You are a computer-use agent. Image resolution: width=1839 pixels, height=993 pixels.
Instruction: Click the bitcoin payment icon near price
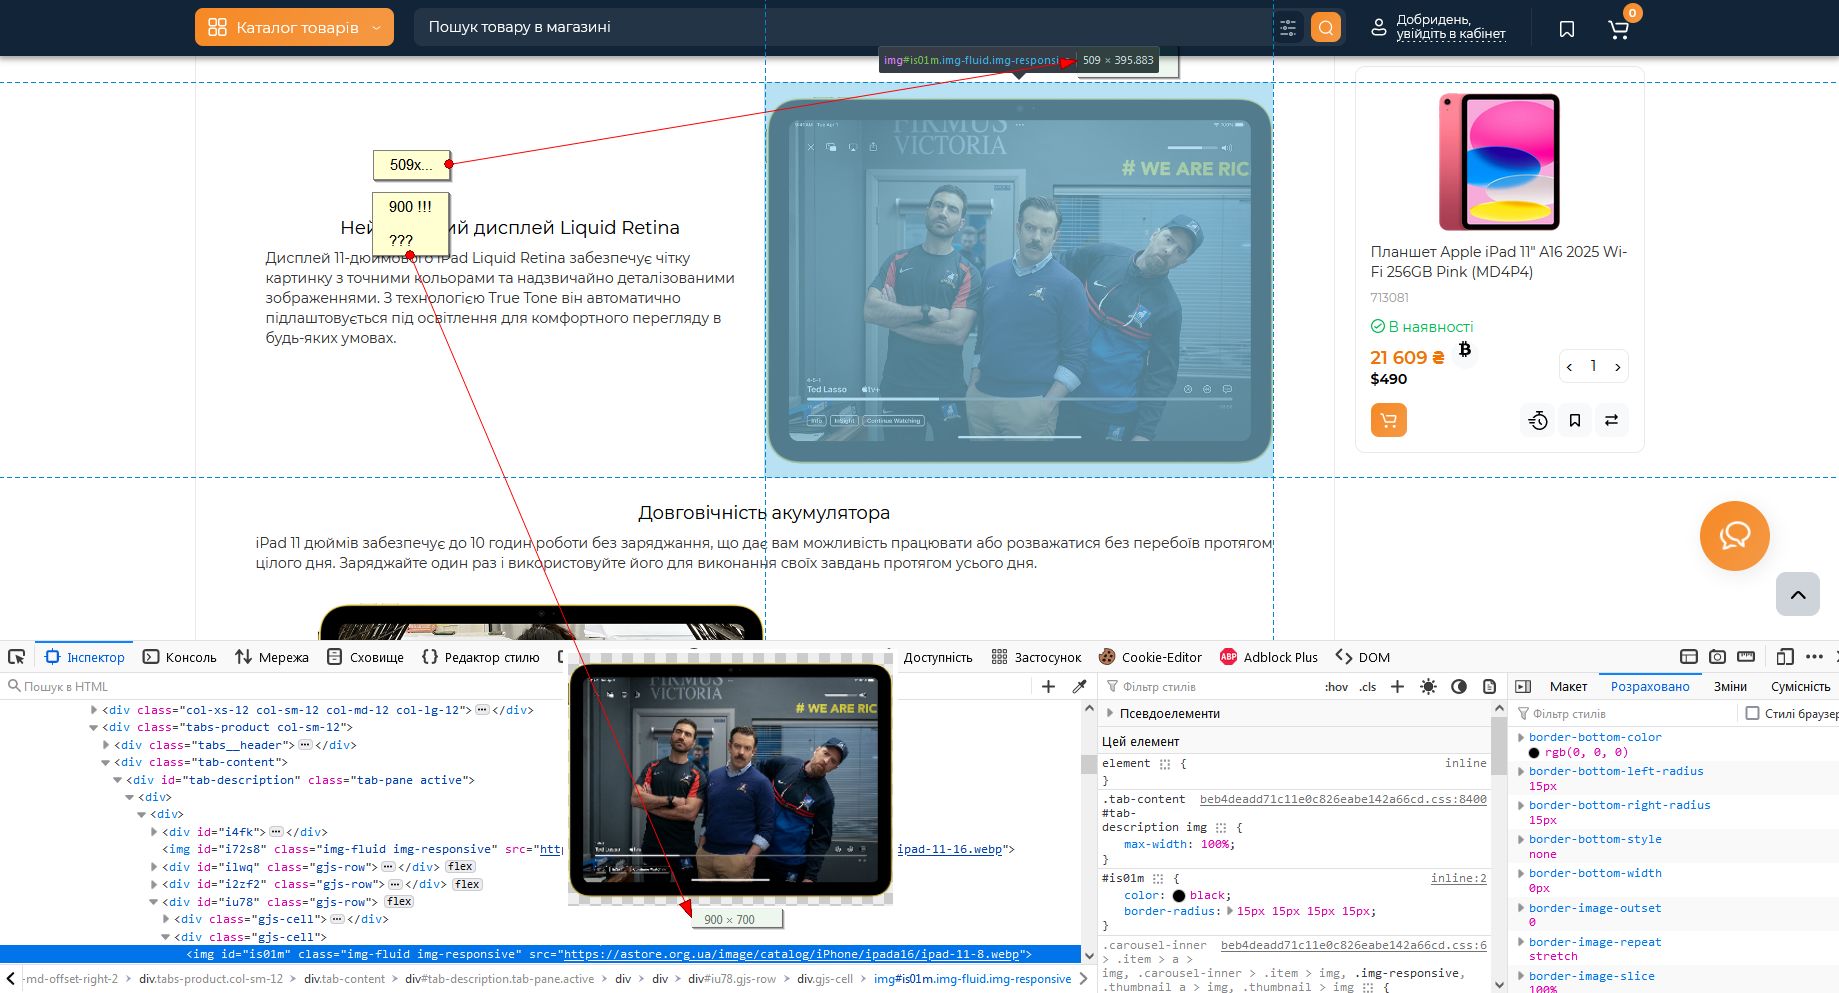coord(1464,349)
